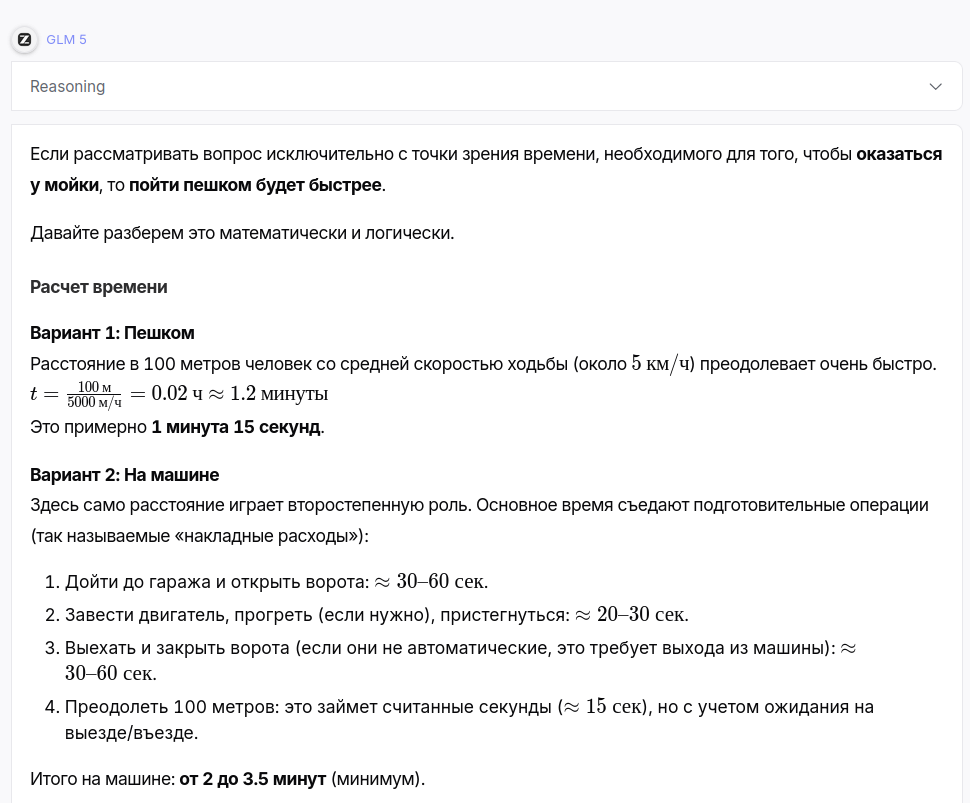Click the bold "от 2 до 3.5 минут" total
Image resolution: width=970 pixels, height=803 pixels.
click(252, 778)
